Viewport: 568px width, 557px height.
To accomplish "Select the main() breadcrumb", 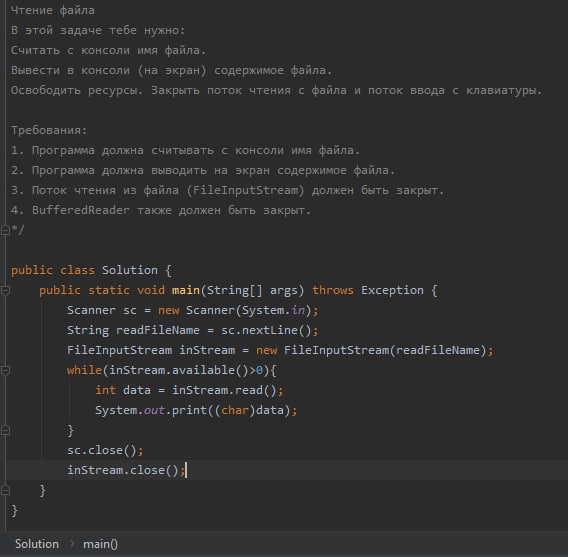I will click(100, 544).
